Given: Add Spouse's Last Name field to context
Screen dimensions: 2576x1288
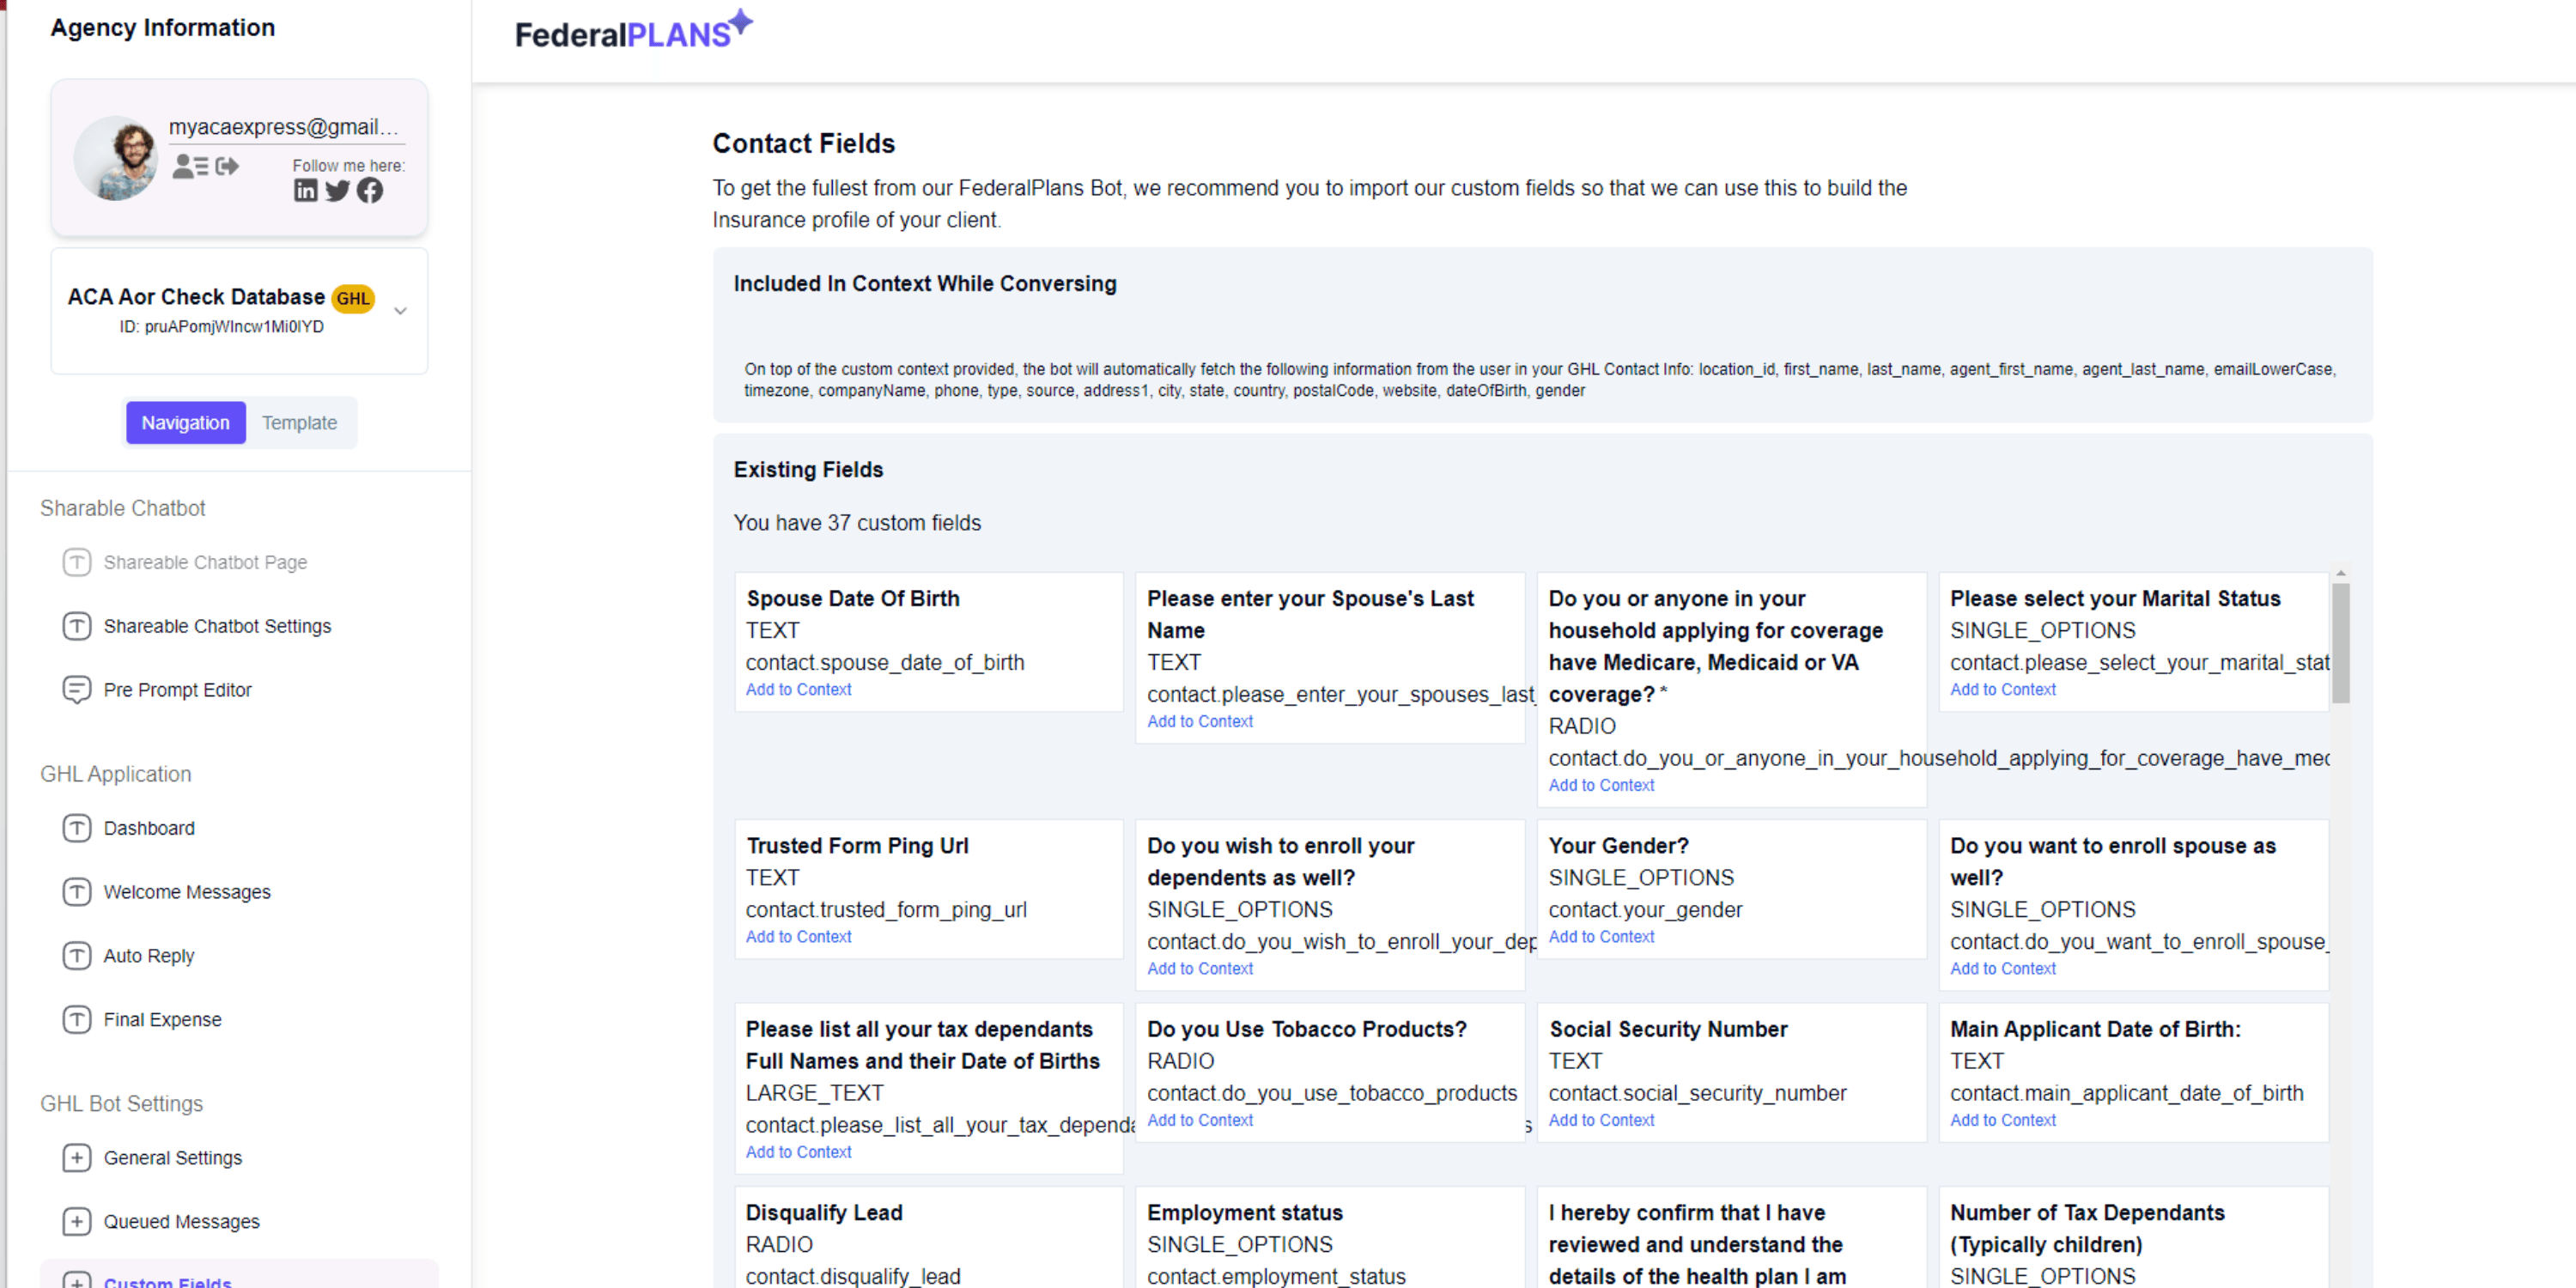Looking at the screenshot, I should pyautogui.click(x=1199, y=722).
